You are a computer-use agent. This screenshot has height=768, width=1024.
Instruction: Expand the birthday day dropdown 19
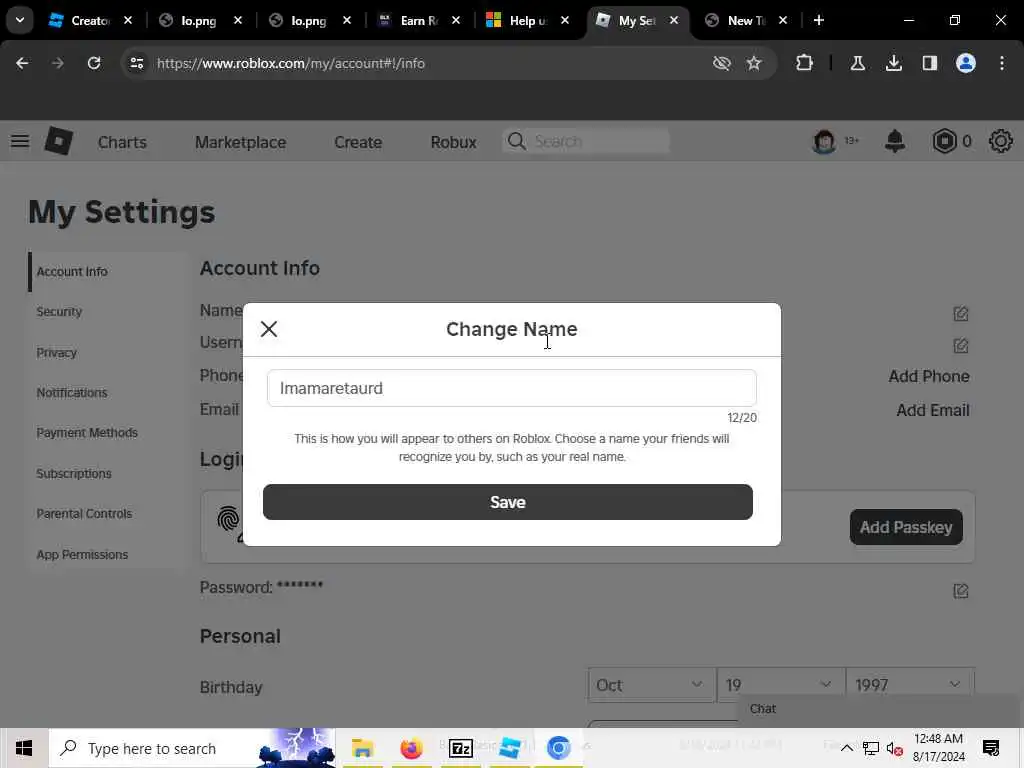tap(780, 684)
